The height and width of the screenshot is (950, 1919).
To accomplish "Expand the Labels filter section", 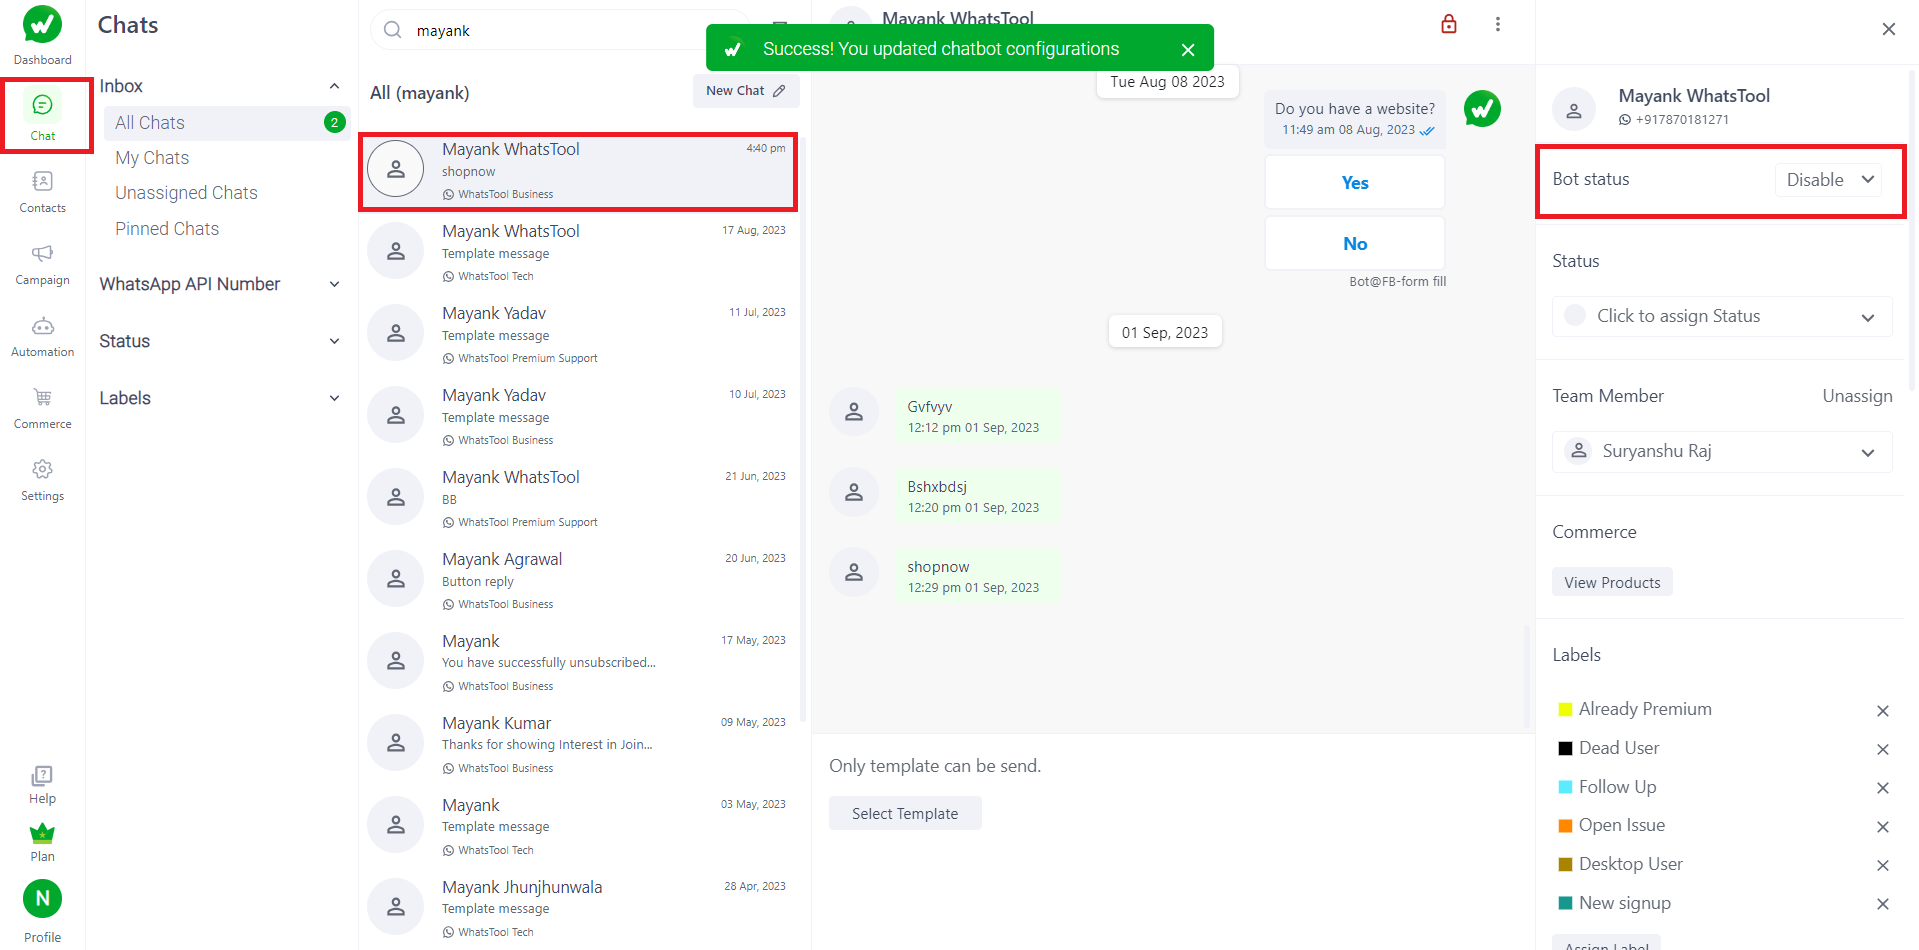I will 220,398.
